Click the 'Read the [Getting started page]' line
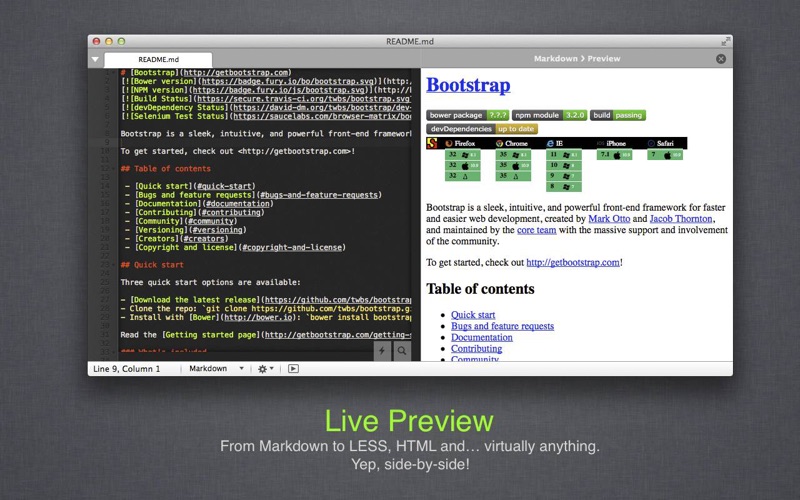800x500 pixels. tap(266, 335)
